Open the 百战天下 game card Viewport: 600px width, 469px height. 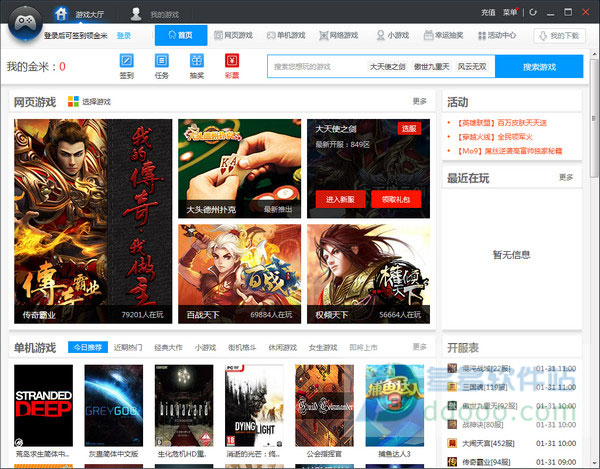(240, 274)
